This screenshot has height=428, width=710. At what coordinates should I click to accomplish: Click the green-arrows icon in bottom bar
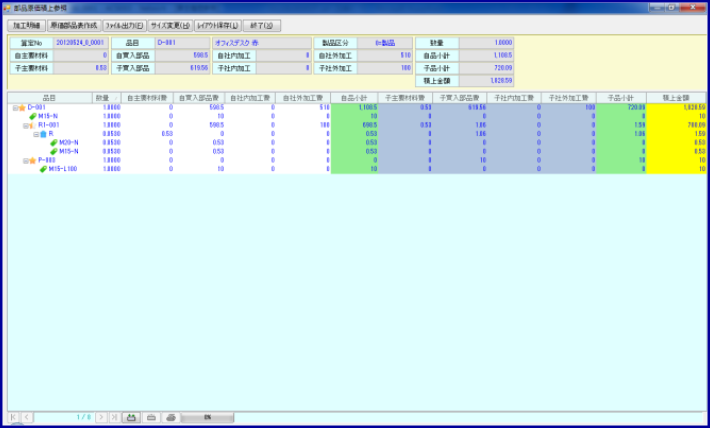(x=131, y=417)
